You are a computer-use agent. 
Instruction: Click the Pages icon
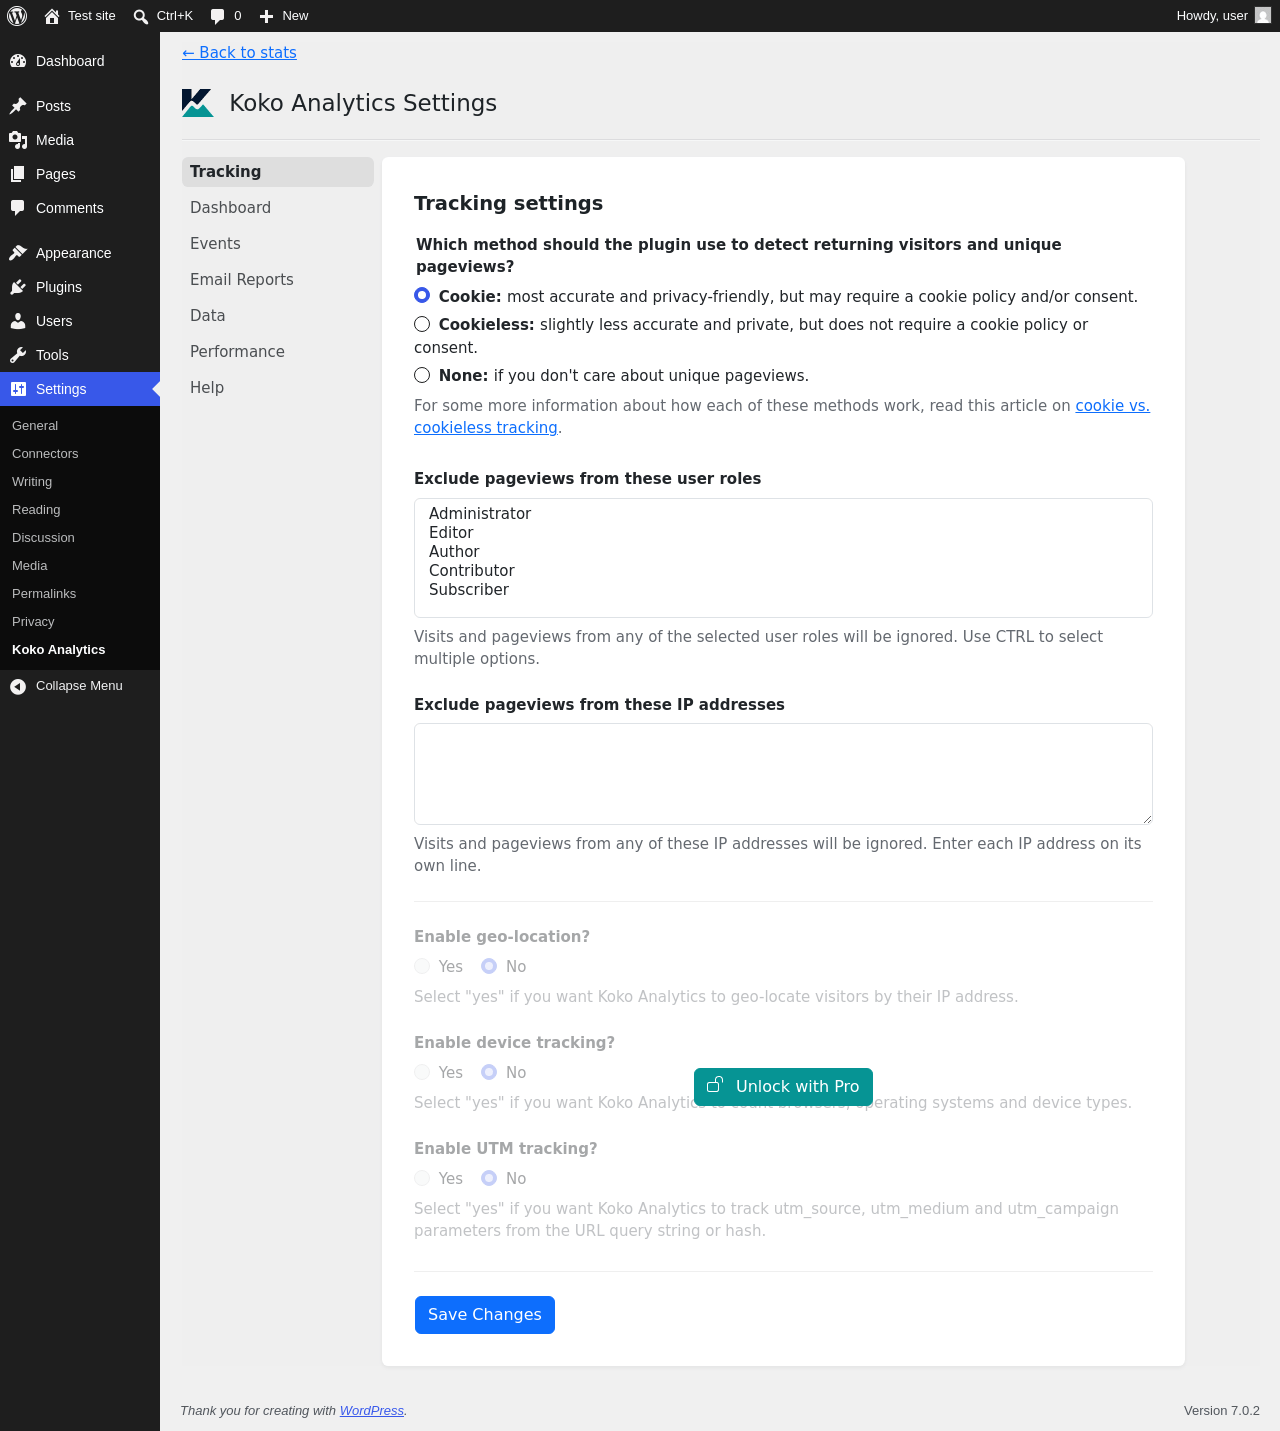(18, 174)
